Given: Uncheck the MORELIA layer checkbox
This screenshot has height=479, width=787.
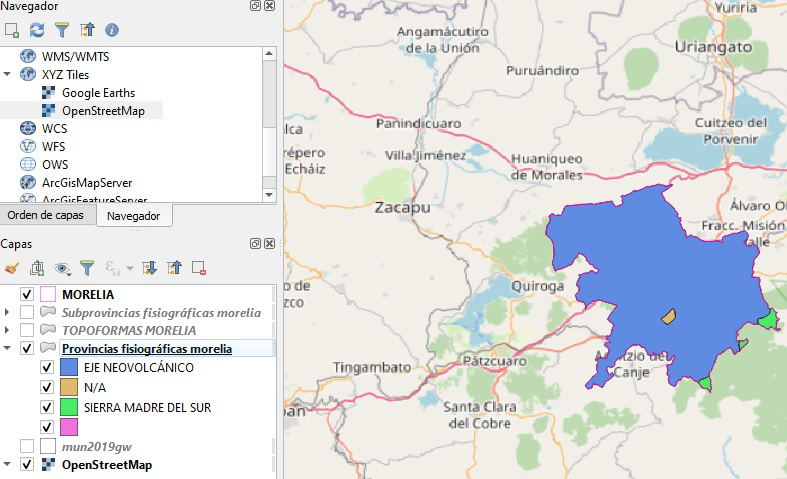Looking at the screenshot, I should click(x=27, y=294).
